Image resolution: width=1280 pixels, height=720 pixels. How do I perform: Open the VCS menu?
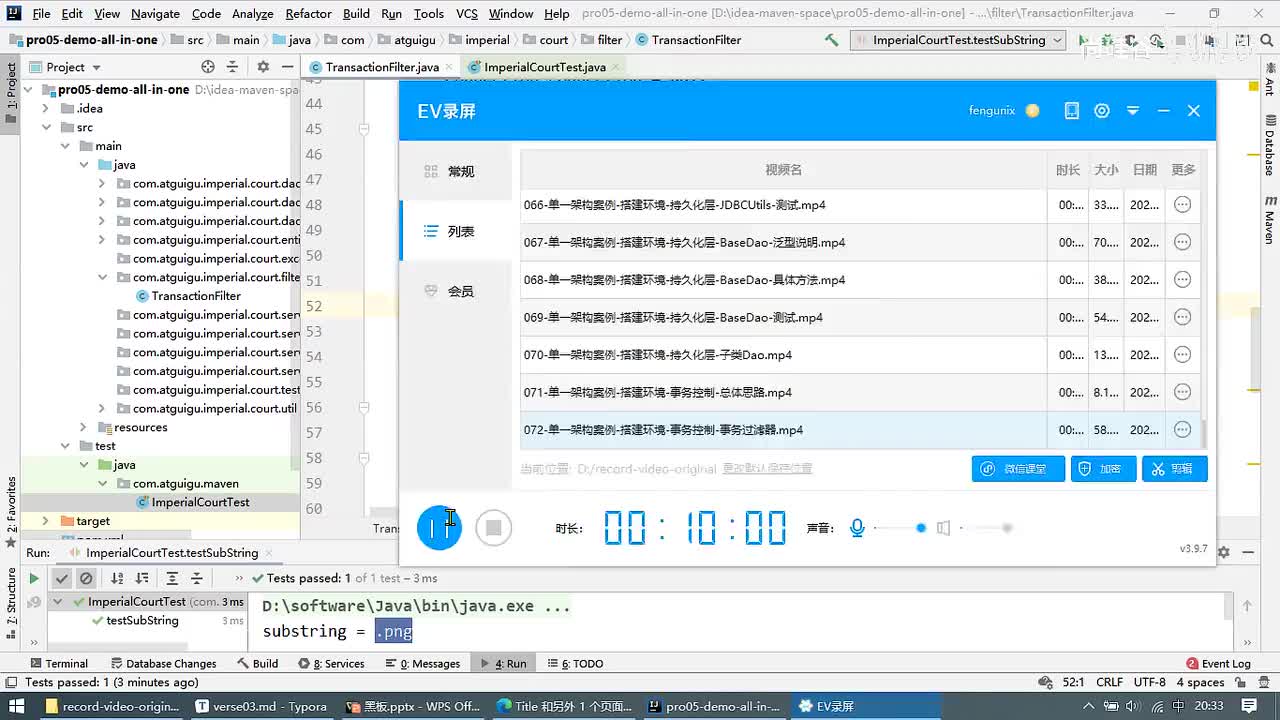(x=466, y=14)
